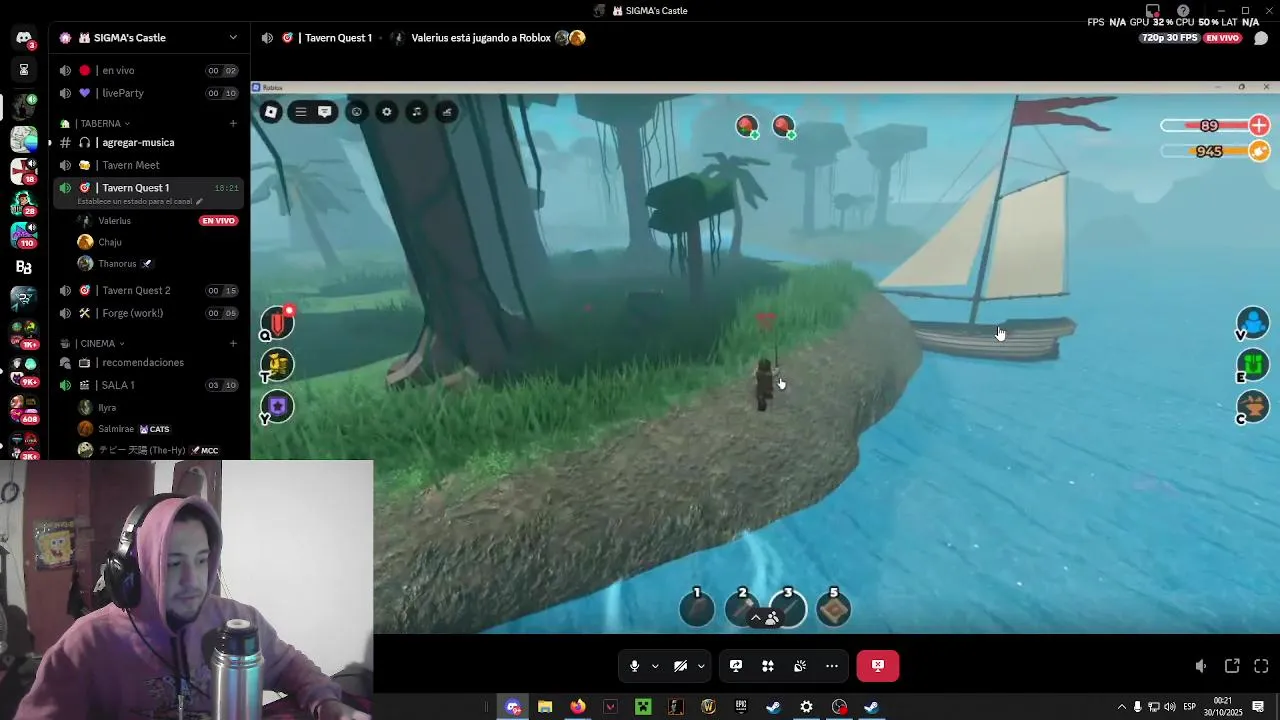This screenshot has width=1280, height=720.
Task: Open SIGMA's Castle server dropdown
Action: click(233, 38)
